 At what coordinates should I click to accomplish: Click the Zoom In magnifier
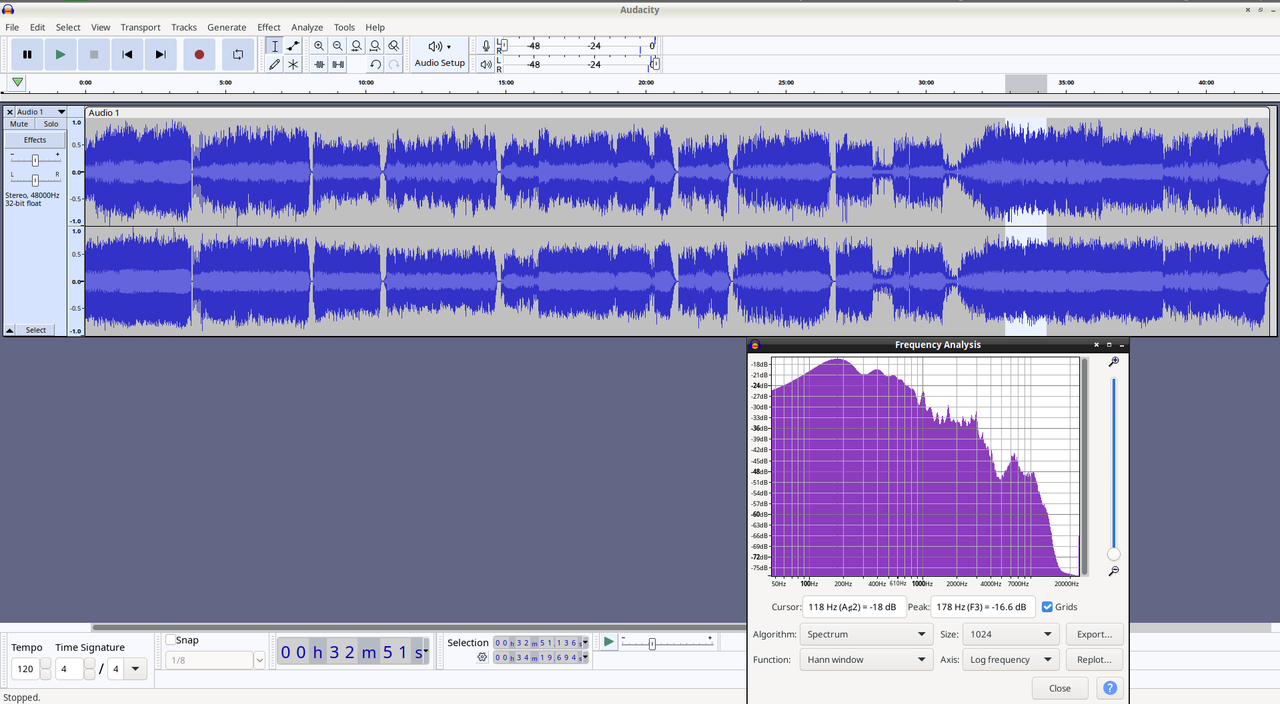[319, 46]
